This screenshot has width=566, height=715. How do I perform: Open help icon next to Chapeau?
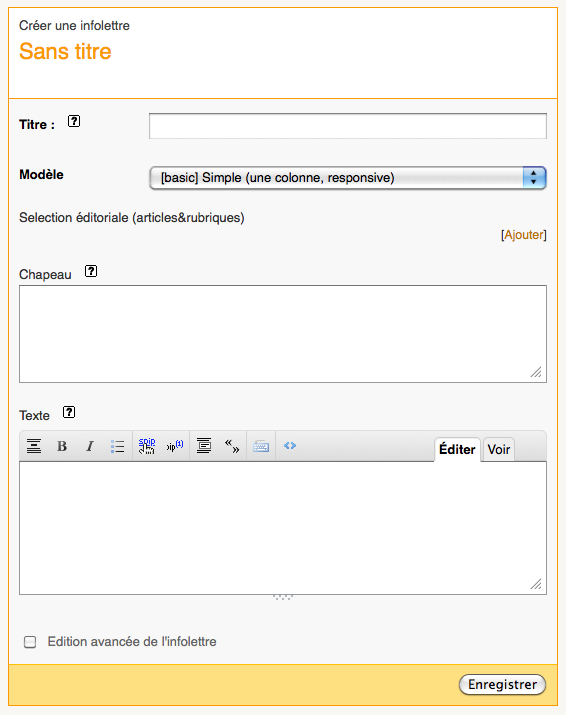pyautogui.click(x=91, y=271)
